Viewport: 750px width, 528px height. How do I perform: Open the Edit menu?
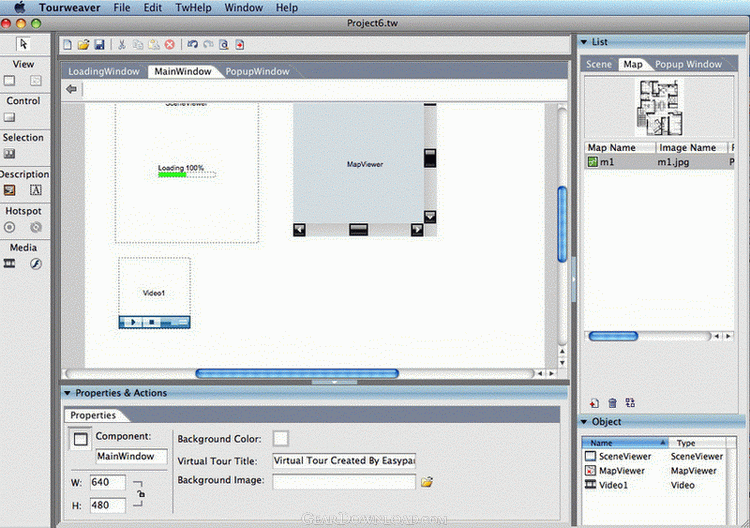click(153, 8)
